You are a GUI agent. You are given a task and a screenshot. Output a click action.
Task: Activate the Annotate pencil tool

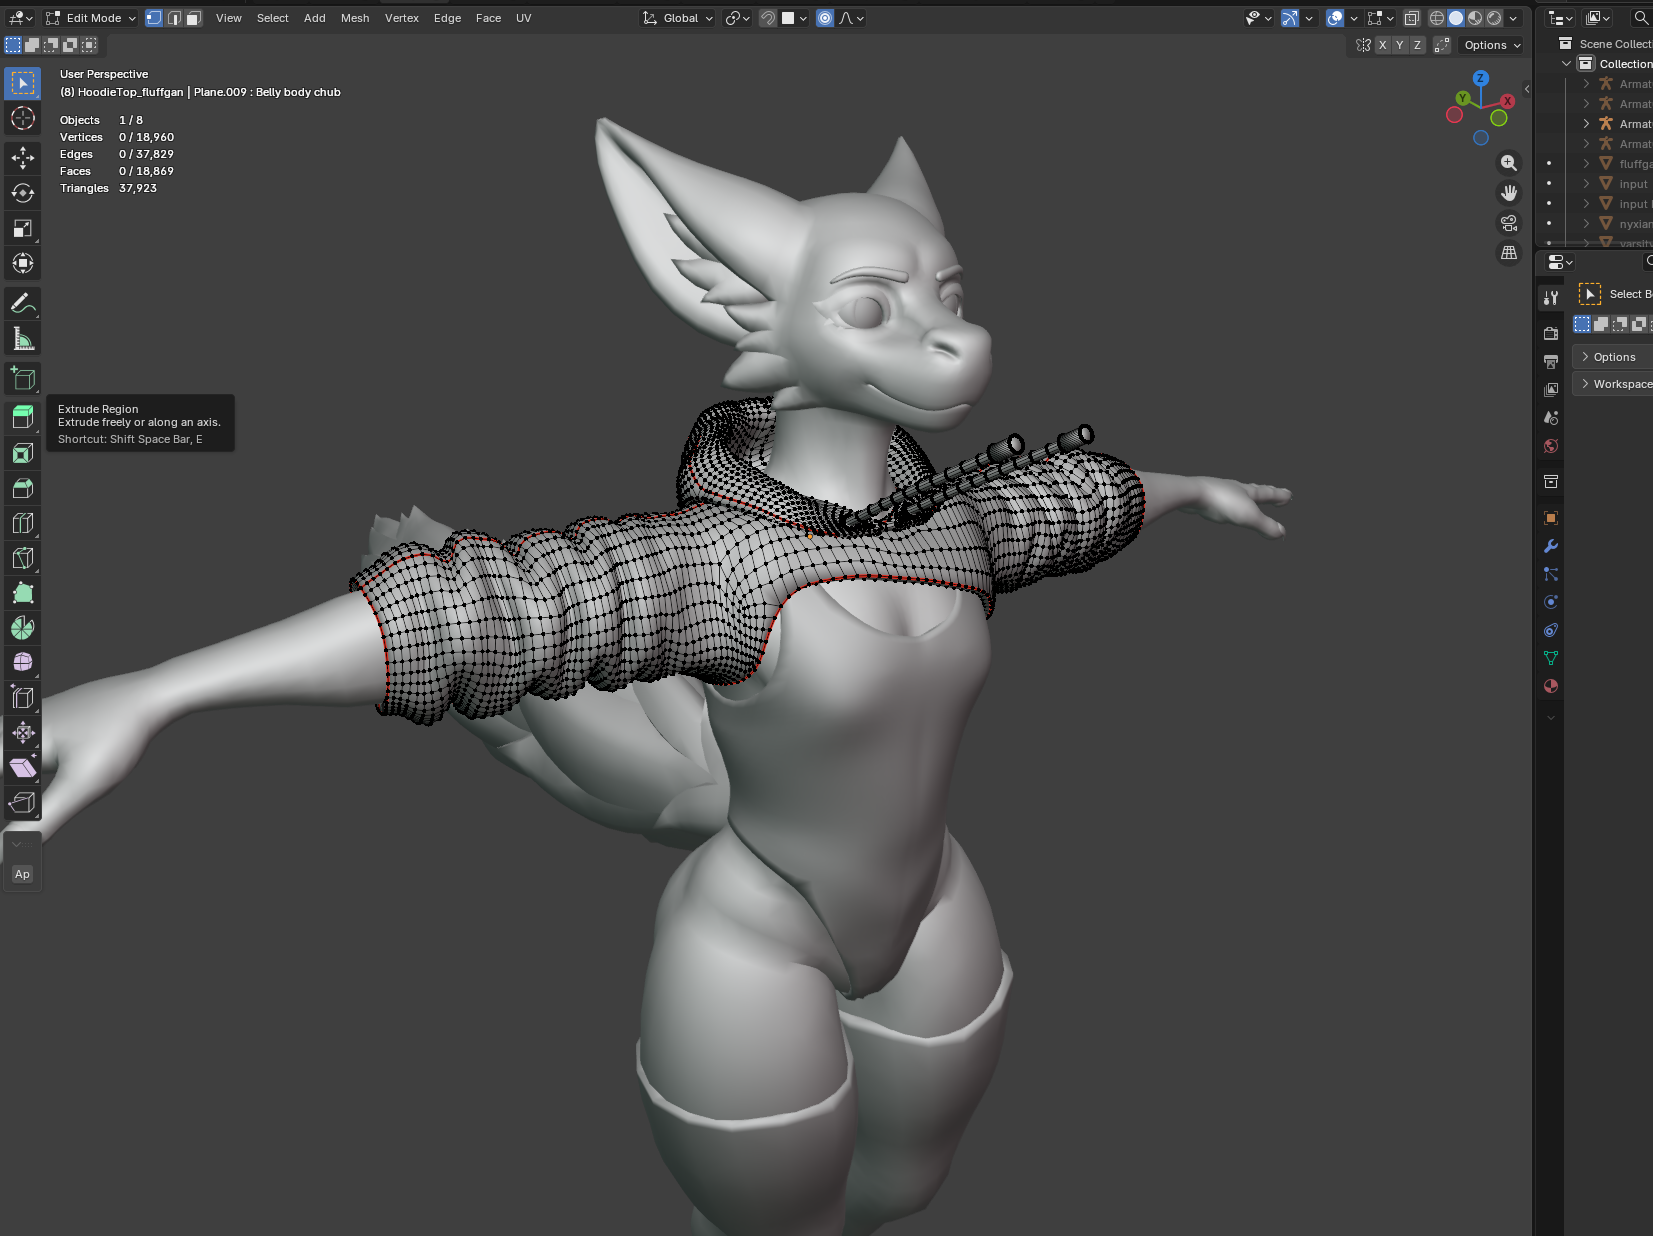pos(22,304)
